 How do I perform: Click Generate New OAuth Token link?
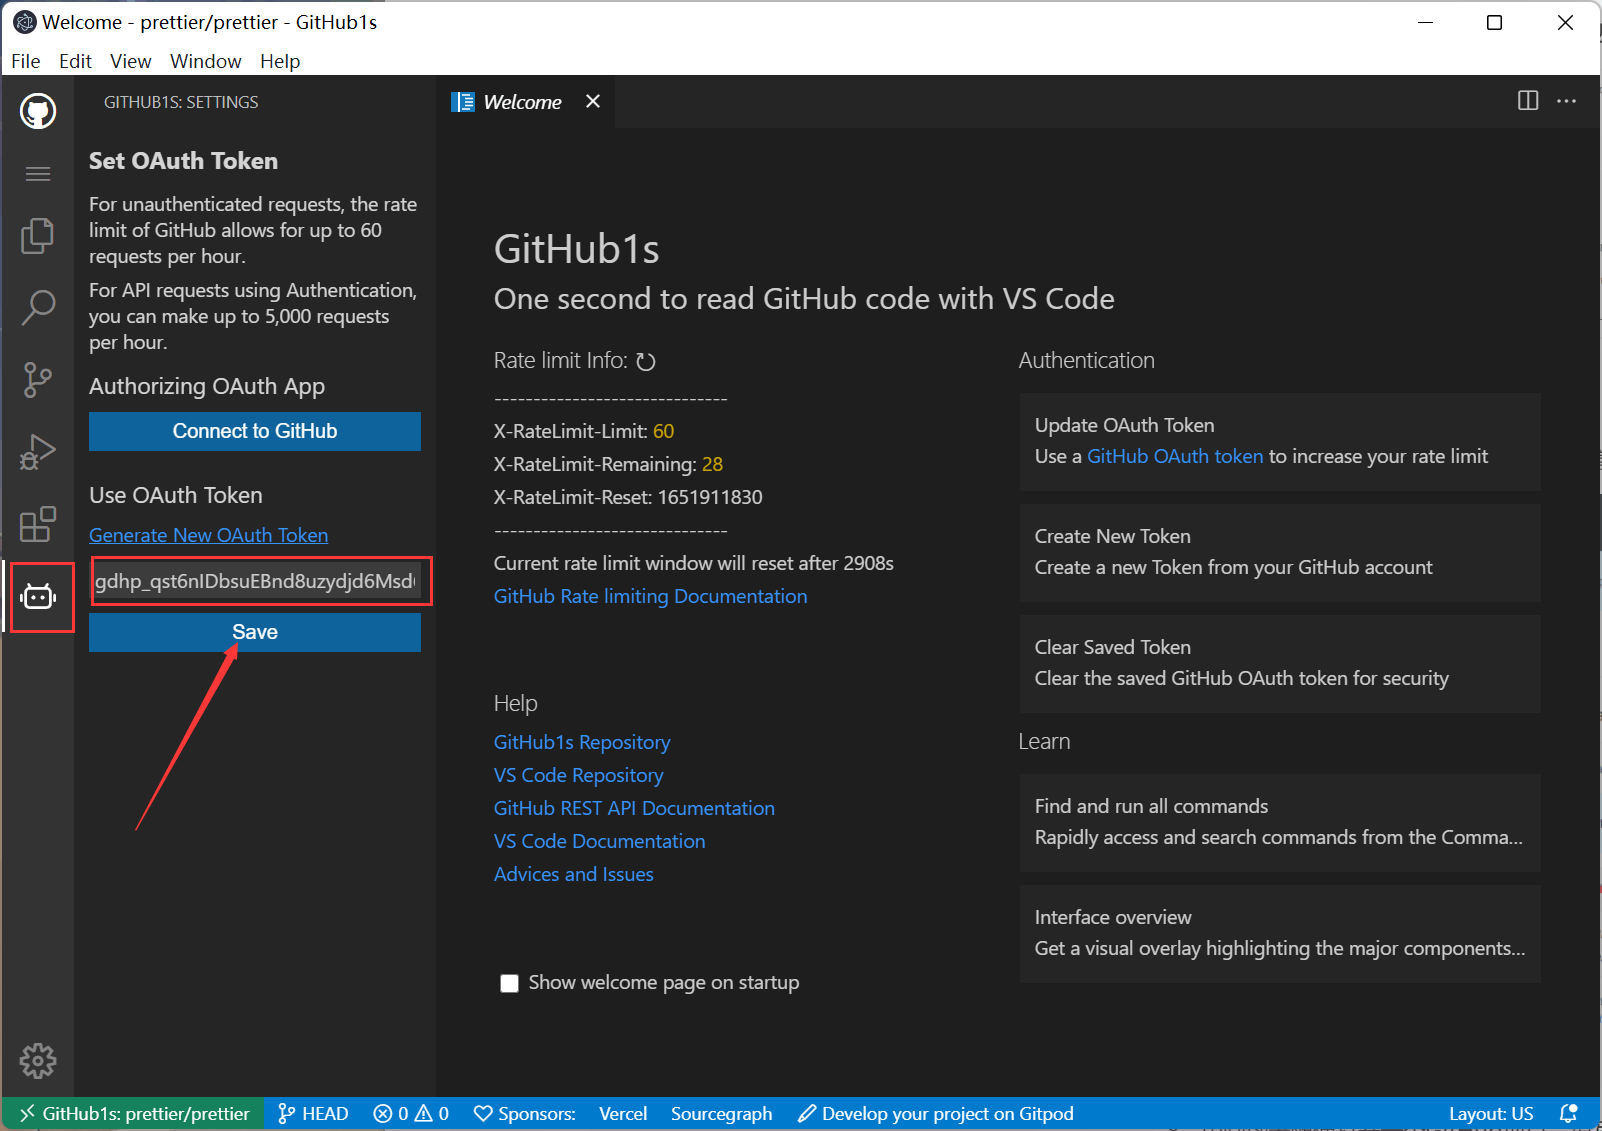coord(208,535)
